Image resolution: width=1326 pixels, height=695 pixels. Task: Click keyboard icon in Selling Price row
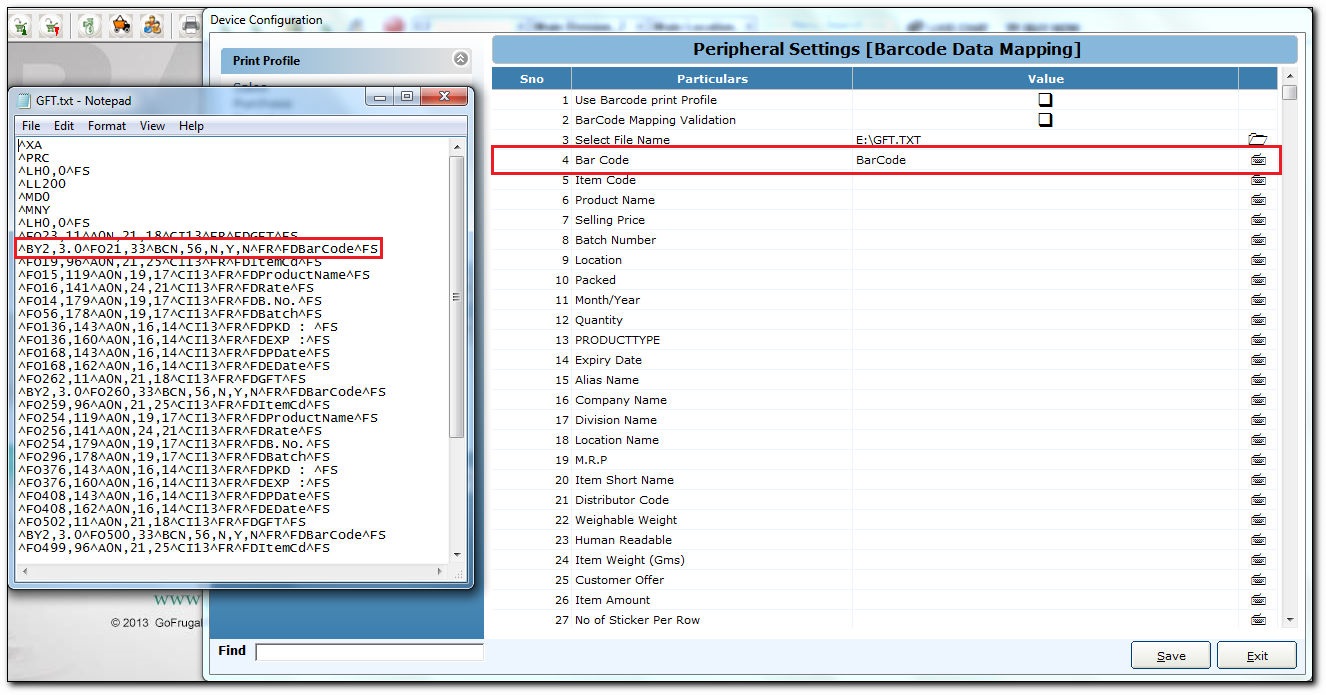click(1258, 220)
